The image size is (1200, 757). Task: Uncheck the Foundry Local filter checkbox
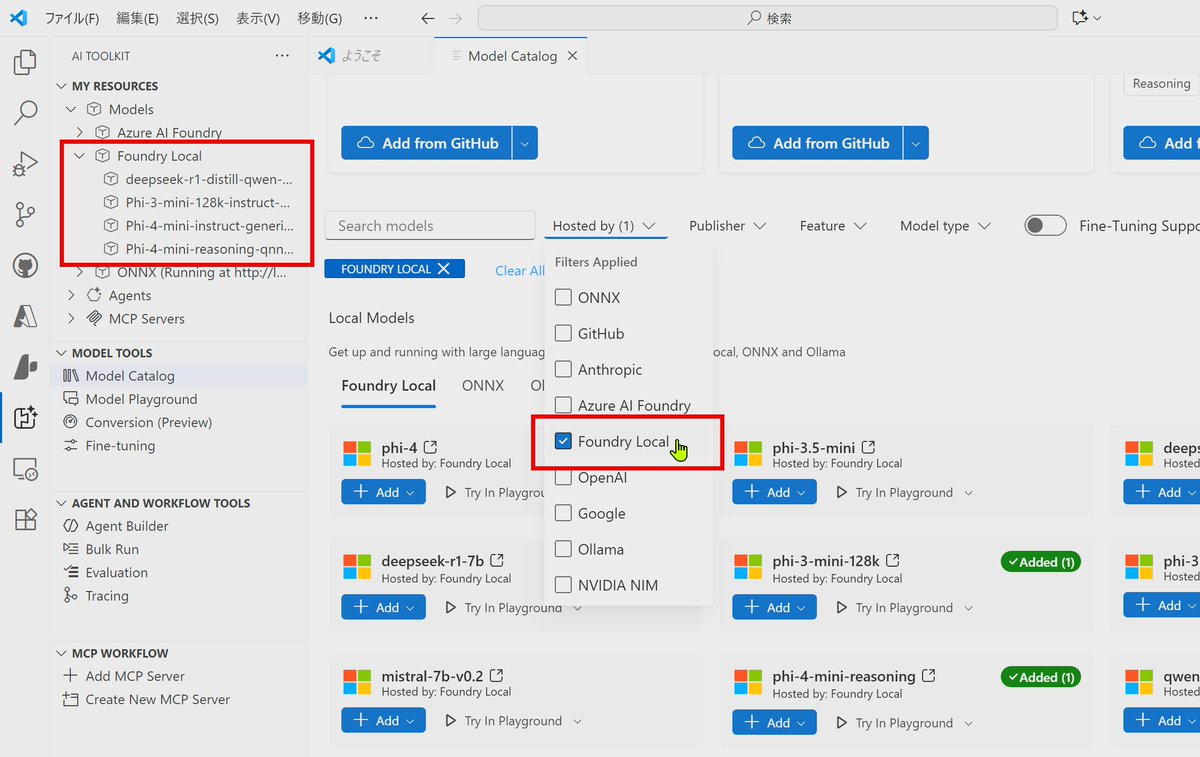pyautogui.click(x=563, y=441)
